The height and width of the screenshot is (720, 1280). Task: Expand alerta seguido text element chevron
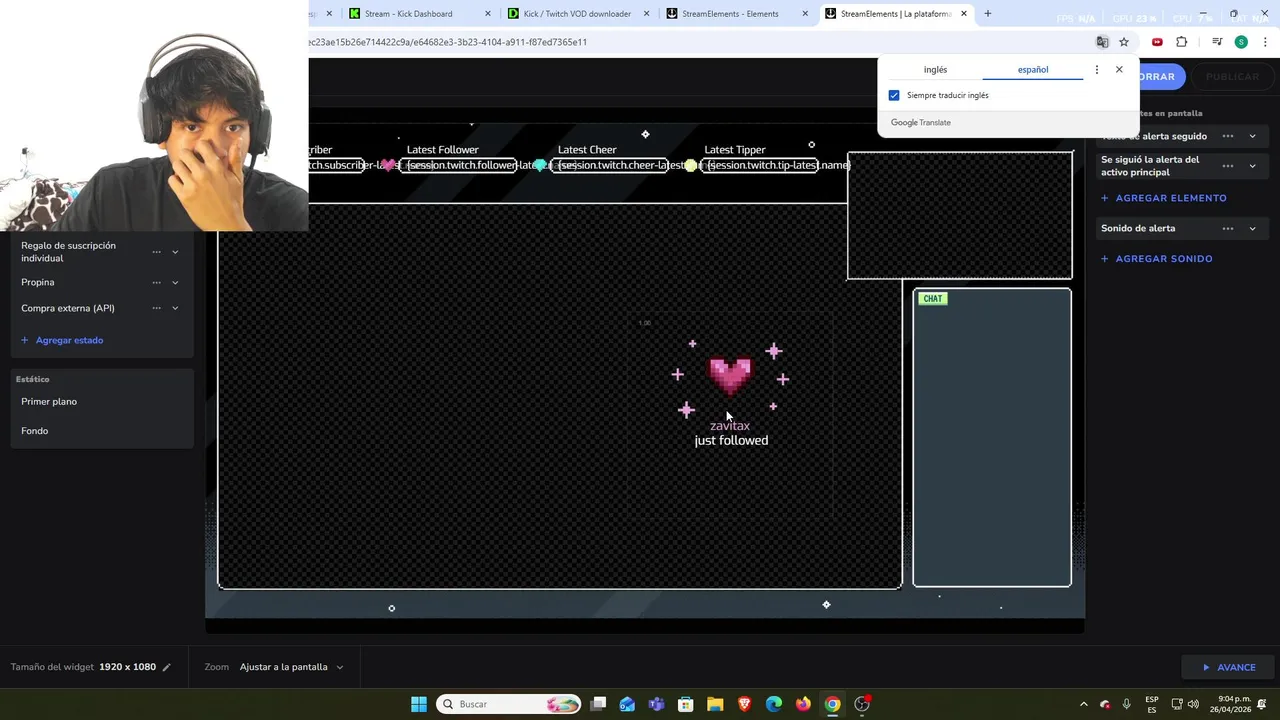[1252, 136]
